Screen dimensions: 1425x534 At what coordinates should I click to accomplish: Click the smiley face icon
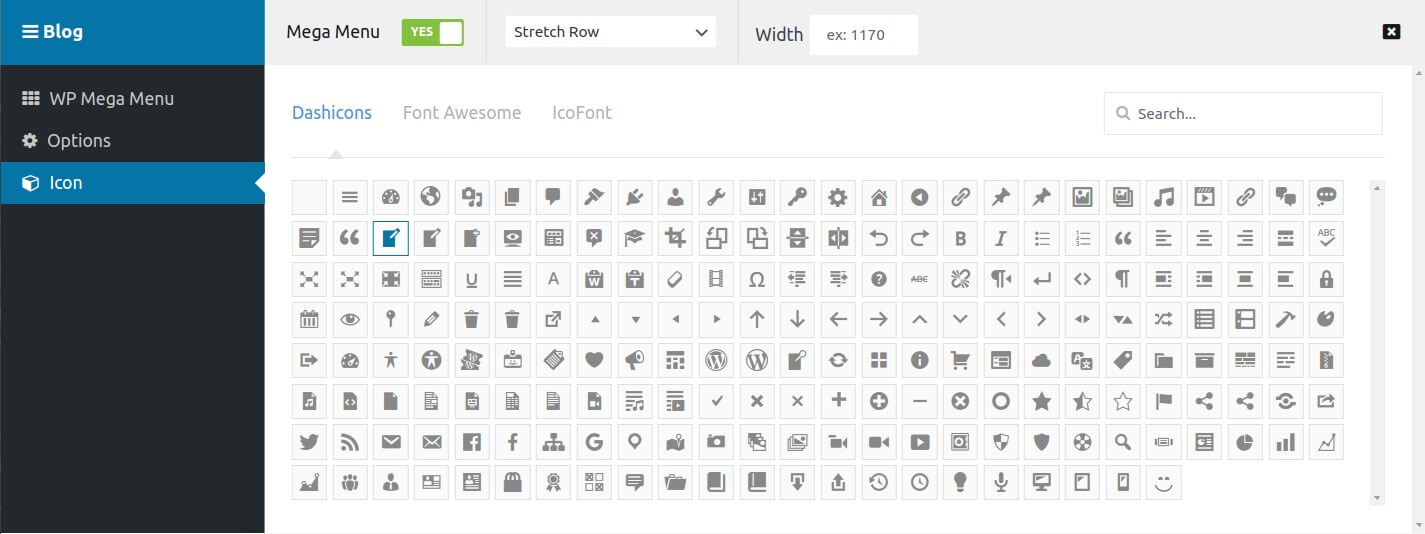click(1163, 483)
